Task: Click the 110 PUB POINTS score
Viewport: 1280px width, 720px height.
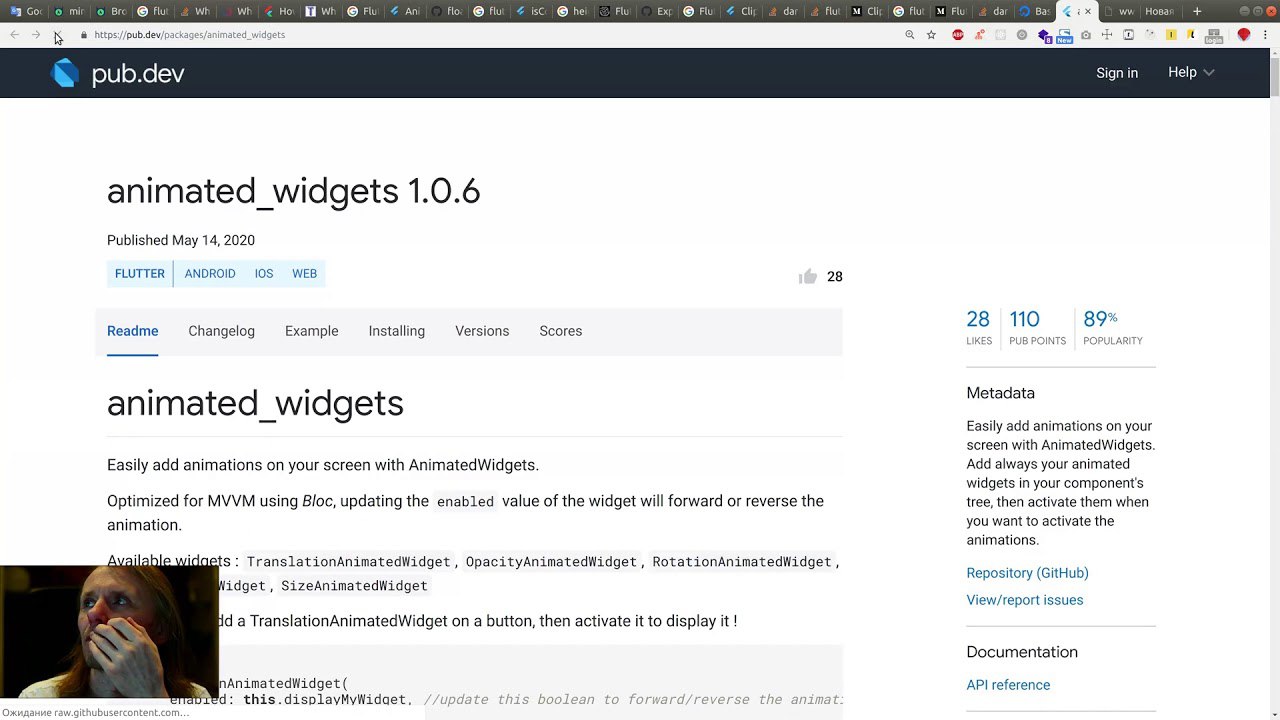Action: (x=1037, y=328)
